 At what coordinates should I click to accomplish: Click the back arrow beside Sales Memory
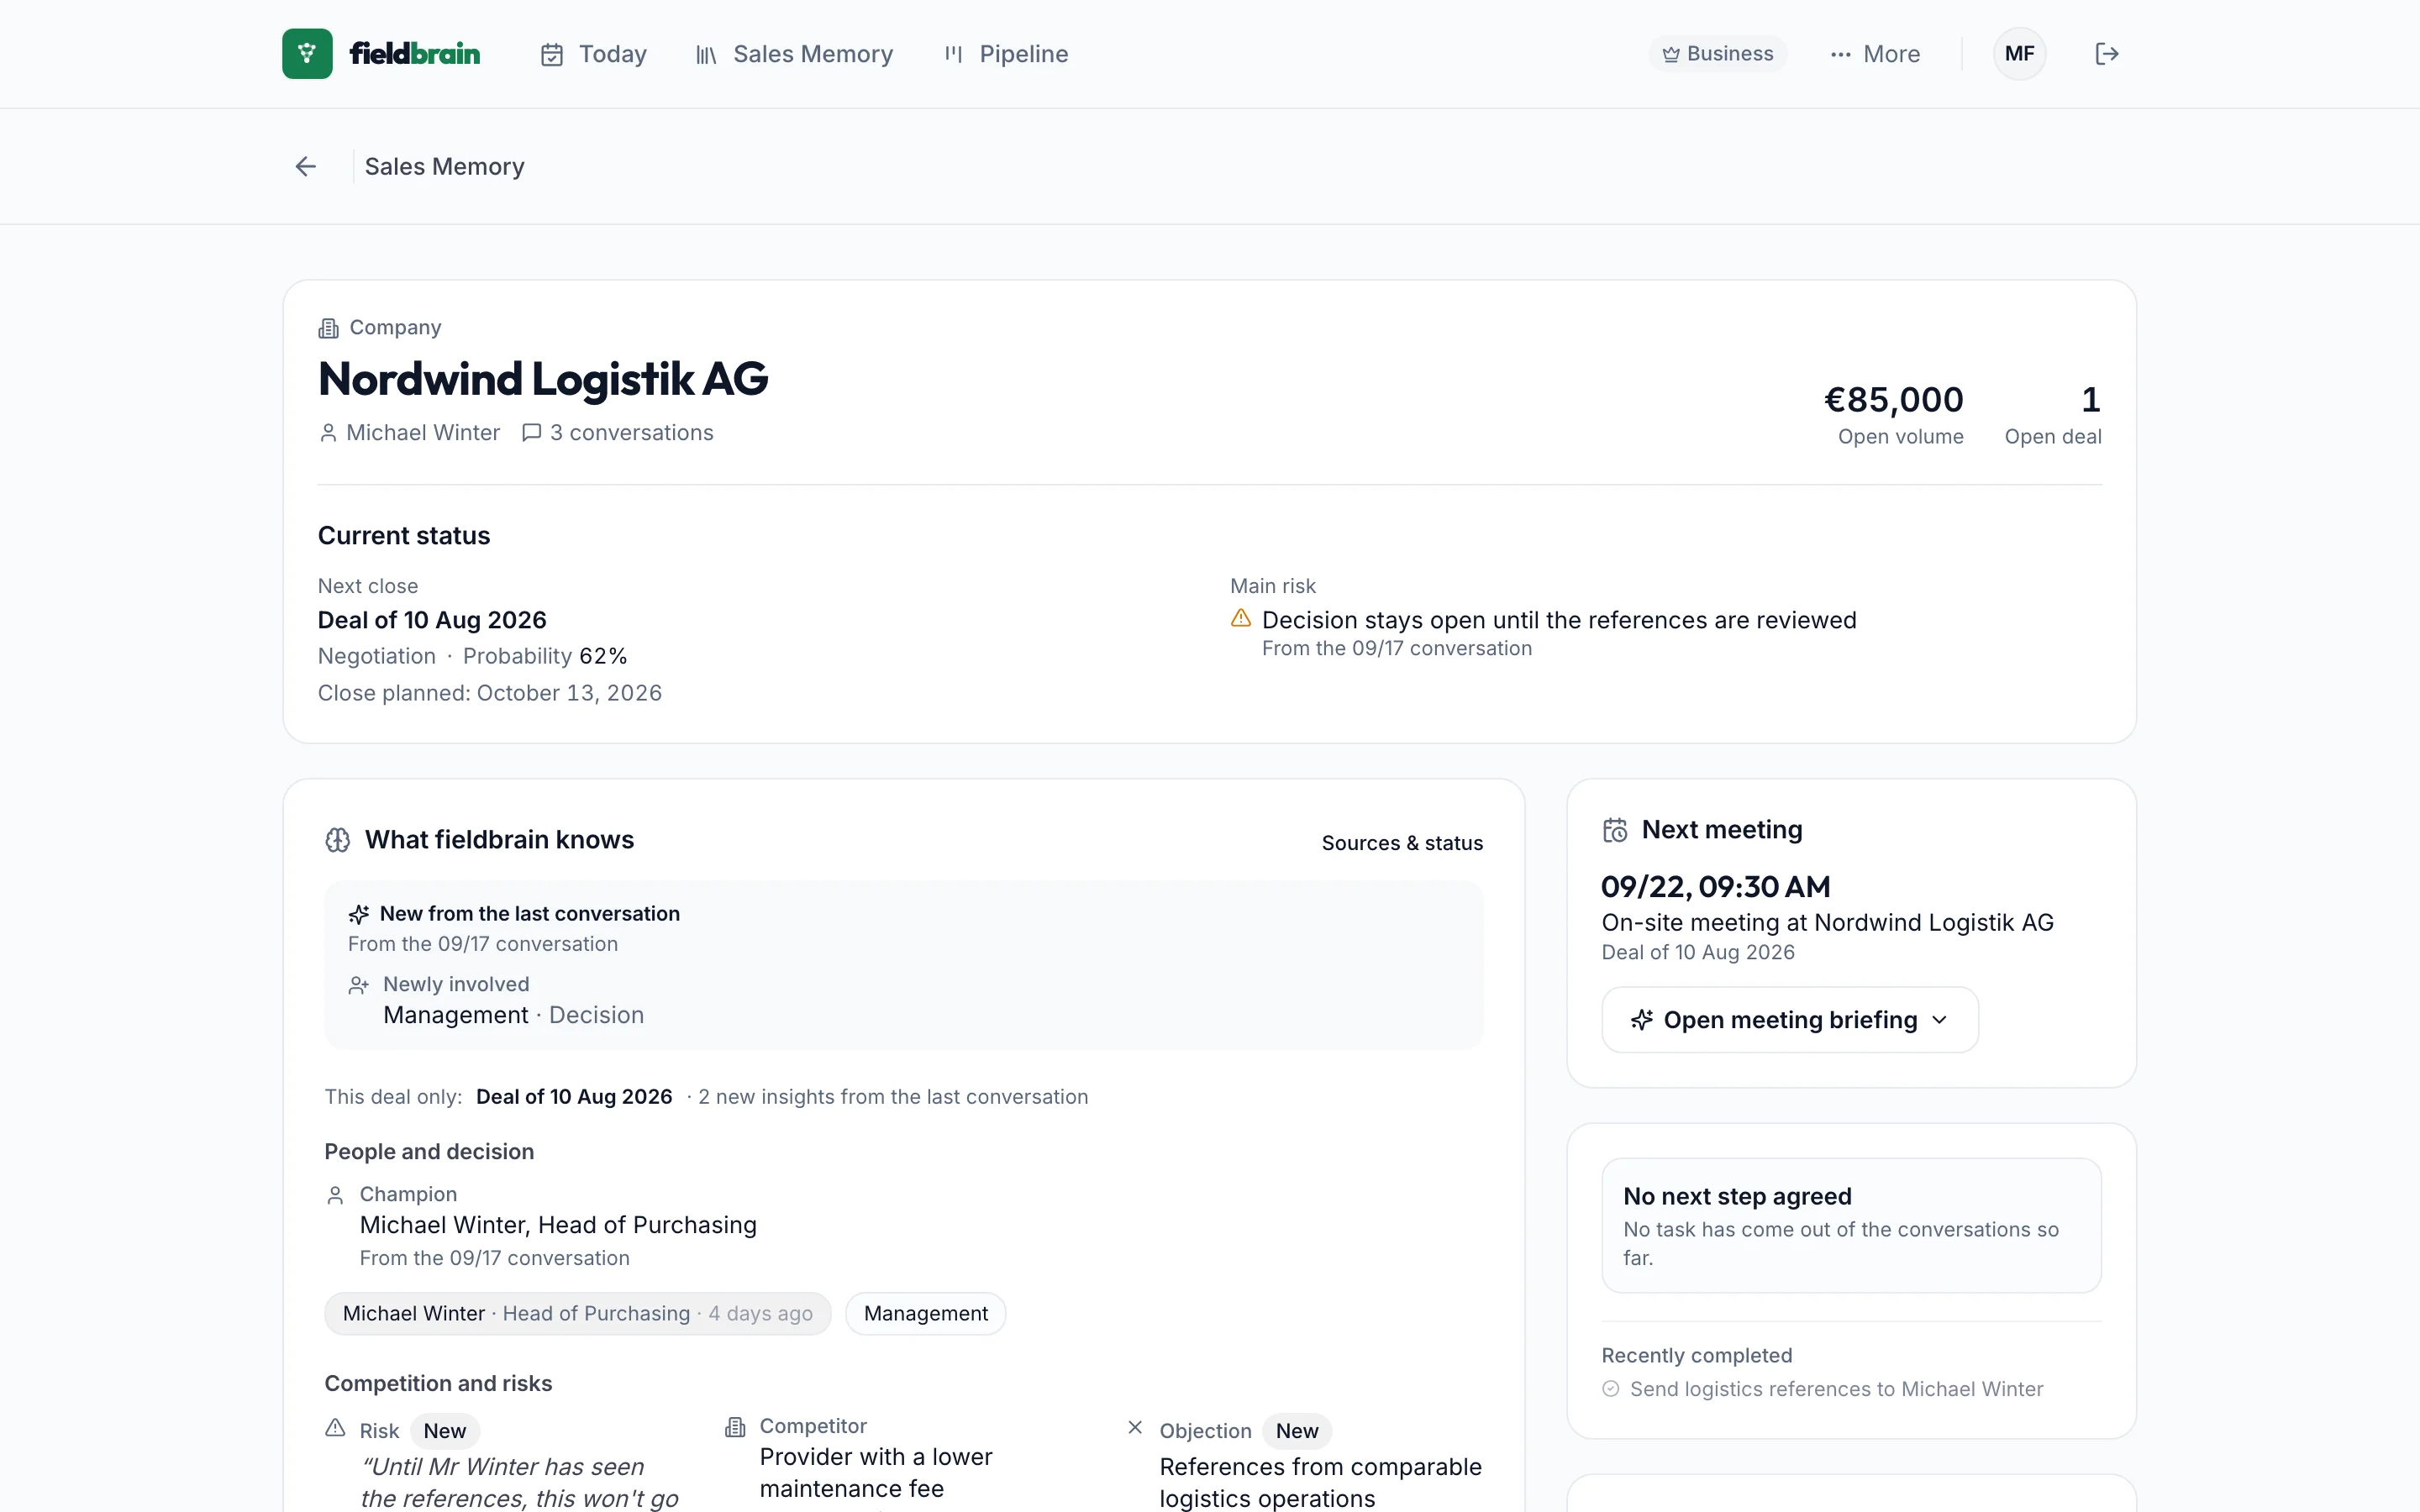pos(306,166)
